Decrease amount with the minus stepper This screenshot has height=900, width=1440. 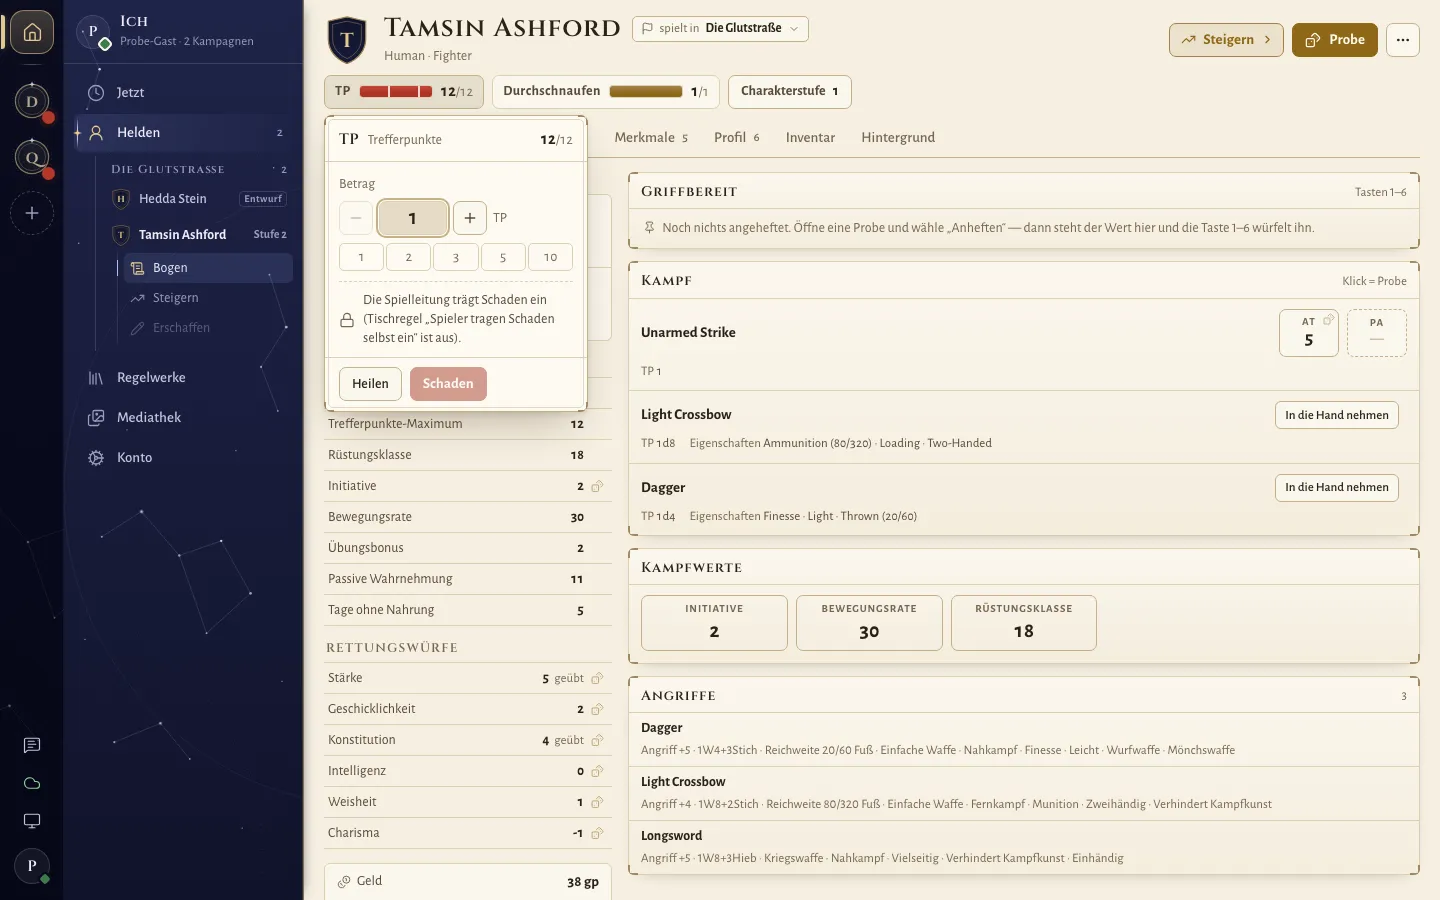[356, 218]
